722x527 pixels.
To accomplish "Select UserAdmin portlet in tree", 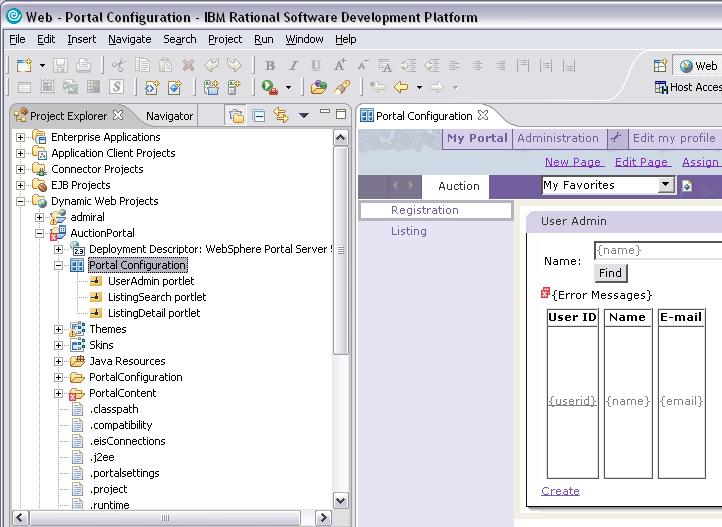I will click(x=151, y=281).
